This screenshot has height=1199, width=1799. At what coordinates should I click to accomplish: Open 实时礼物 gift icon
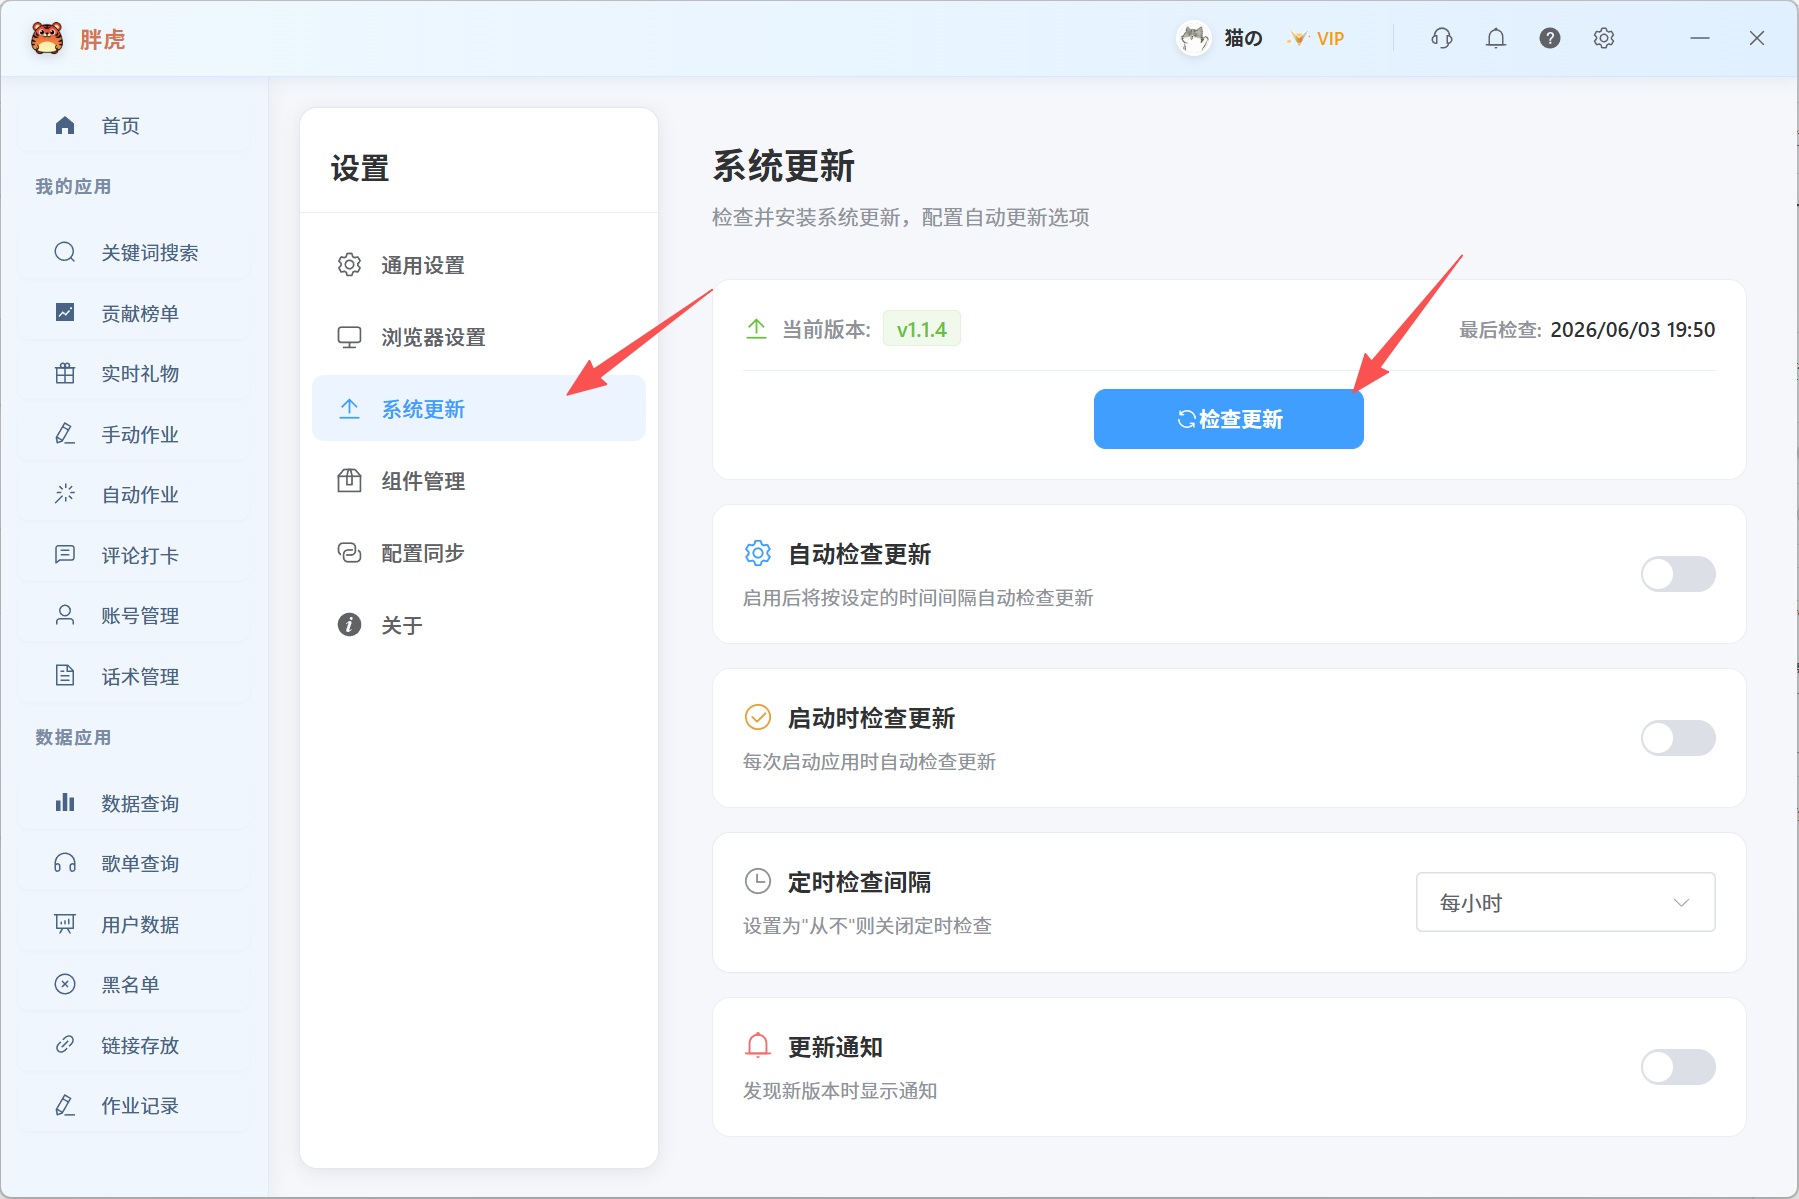pos(65,373)
